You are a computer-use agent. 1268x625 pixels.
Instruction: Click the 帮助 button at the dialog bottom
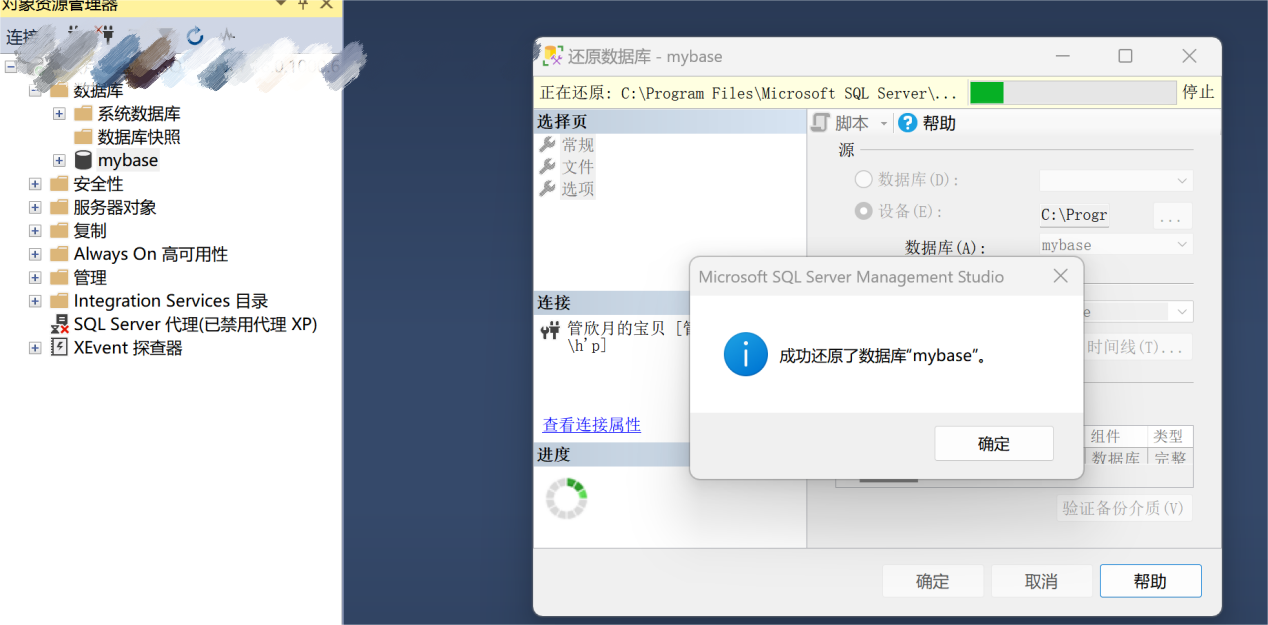[1150, 581]
